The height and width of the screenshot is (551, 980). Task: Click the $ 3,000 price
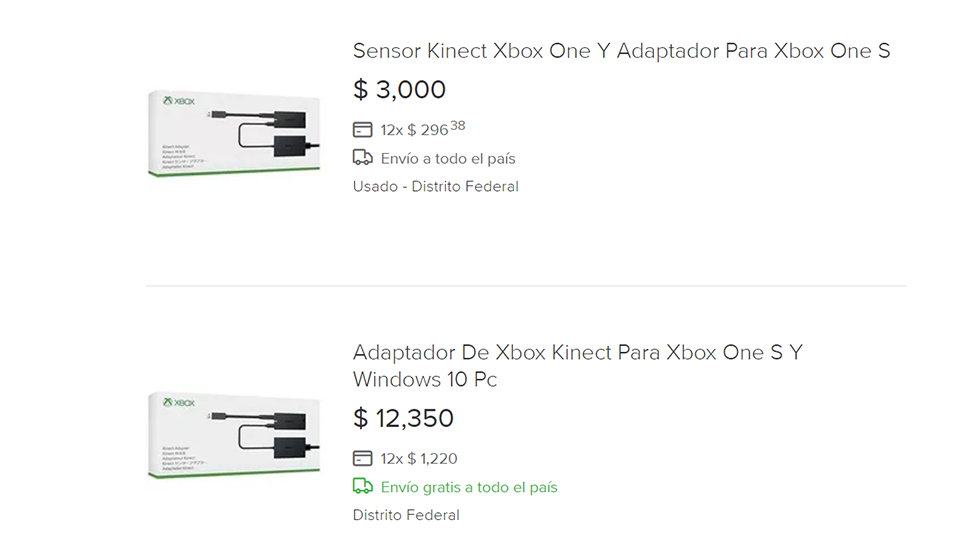399,89
